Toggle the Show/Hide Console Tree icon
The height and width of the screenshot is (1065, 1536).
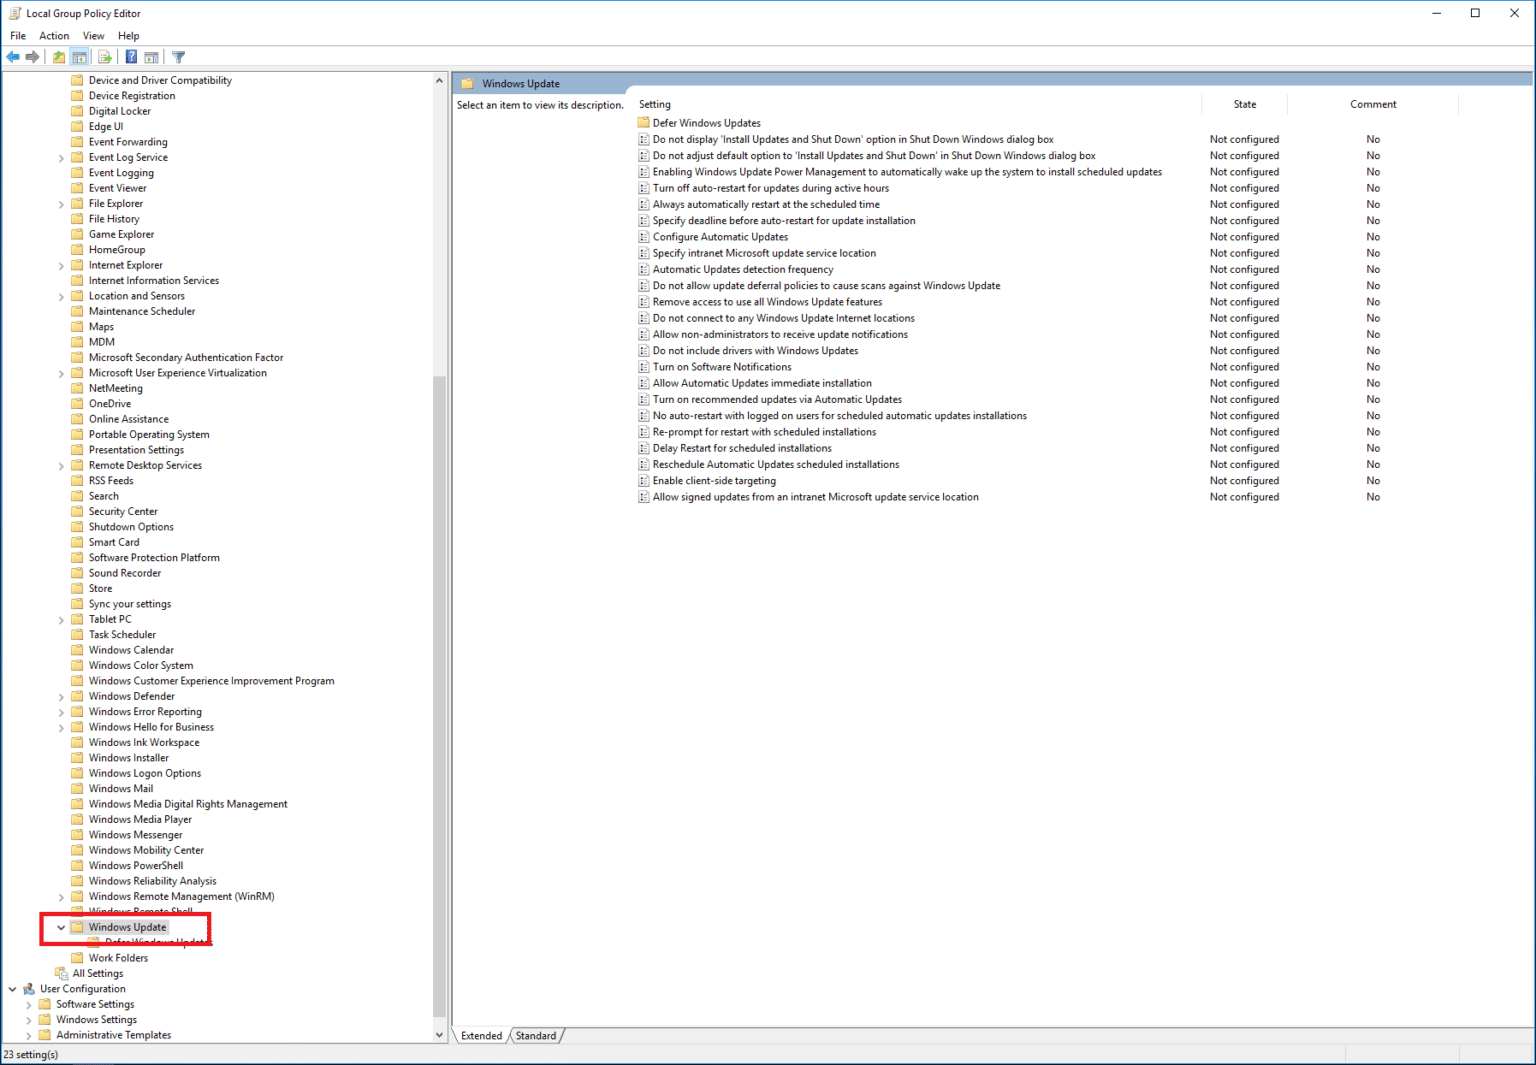pyautogui.click(x=80, y=57)
